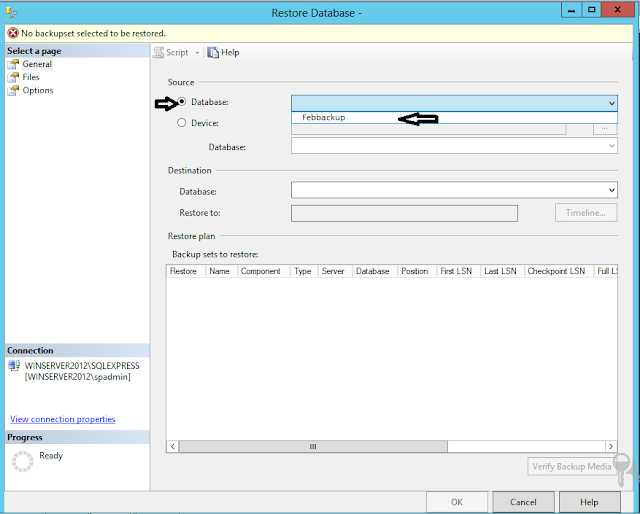Viewport: 640px width, 514px height.
Task: Click the Last LSN column header
Action: 502,271
